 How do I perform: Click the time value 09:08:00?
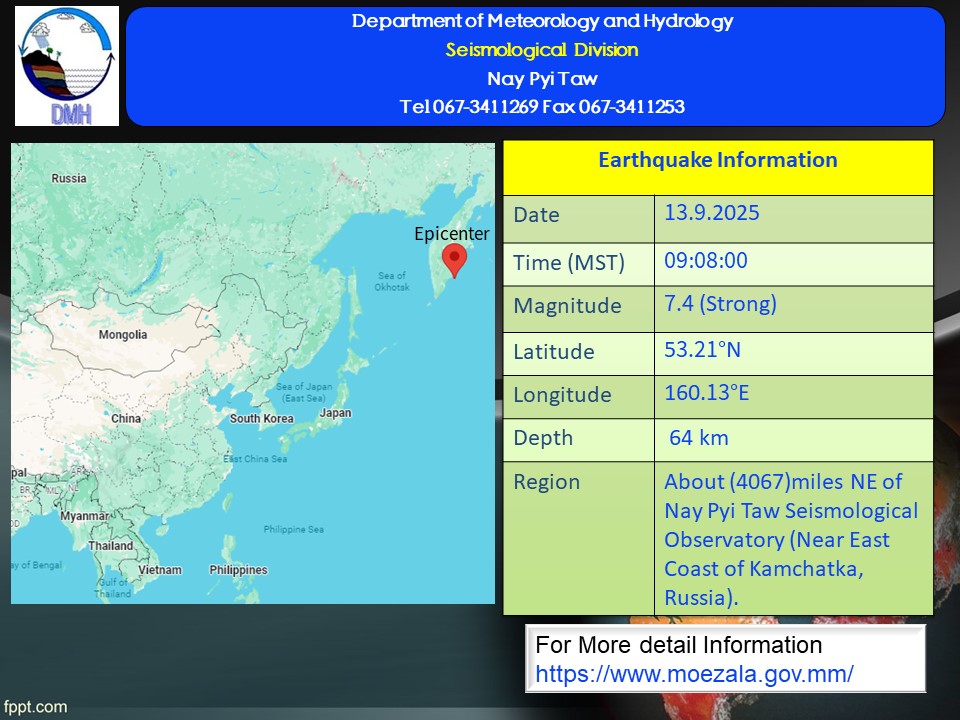(706, 260)
